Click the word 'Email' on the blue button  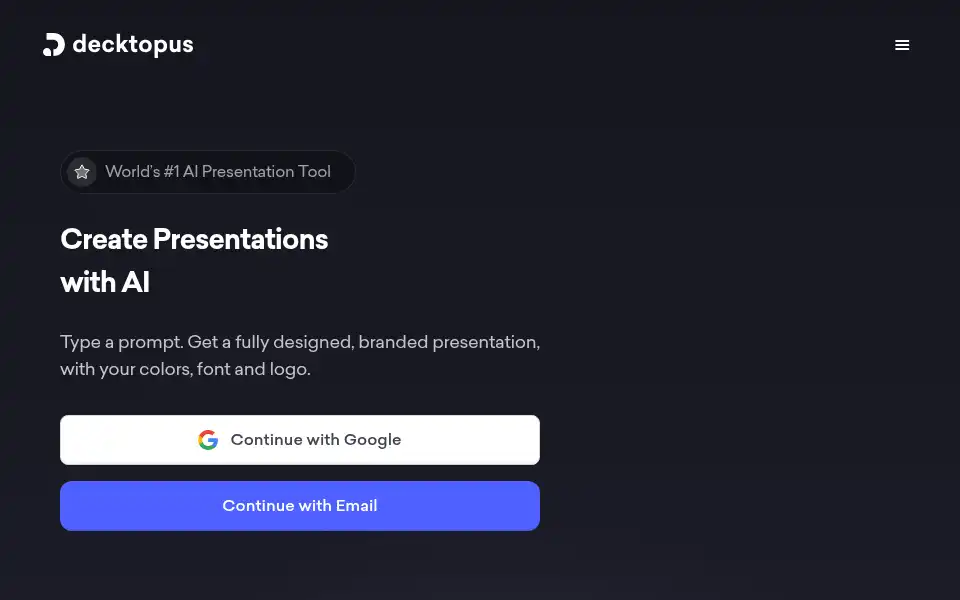tap(357, 506)
